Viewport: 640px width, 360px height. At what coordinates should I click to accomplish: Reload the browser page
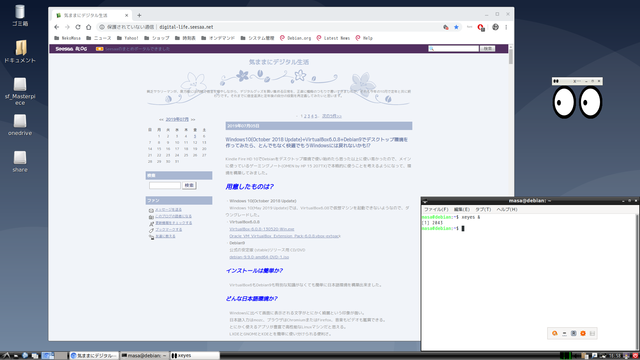click(78, 27)
